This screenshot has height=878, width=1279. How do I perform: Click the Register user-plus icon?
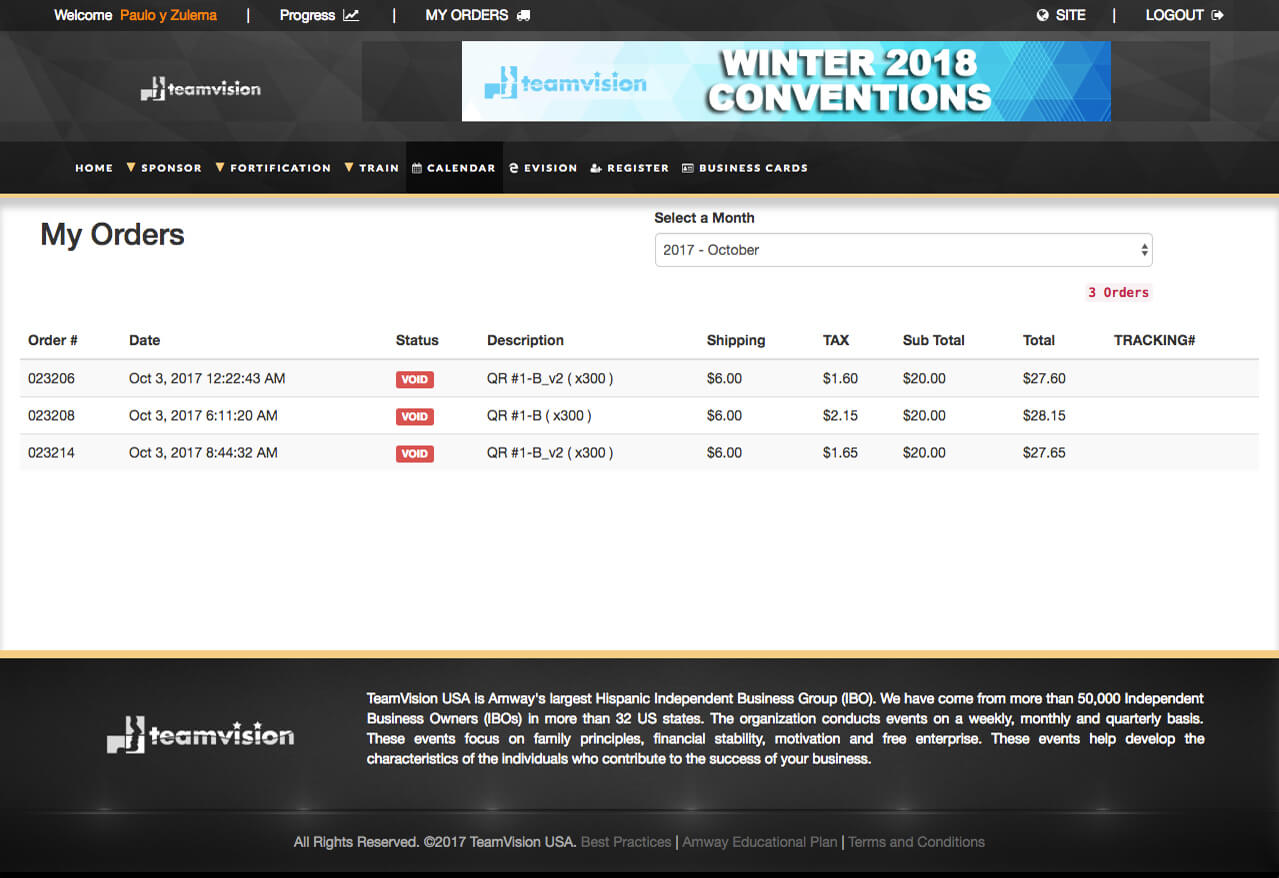(596, 168)
